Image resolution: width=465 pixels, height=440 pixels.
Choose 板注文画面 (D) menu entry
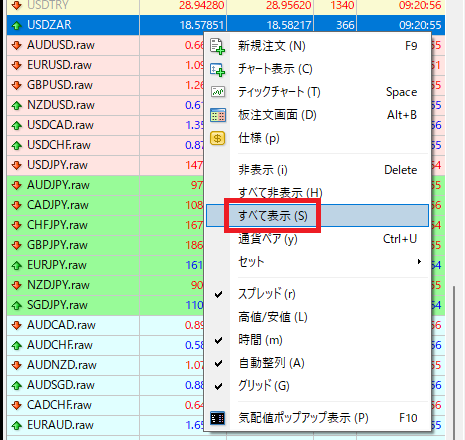[x=317, y=115]
